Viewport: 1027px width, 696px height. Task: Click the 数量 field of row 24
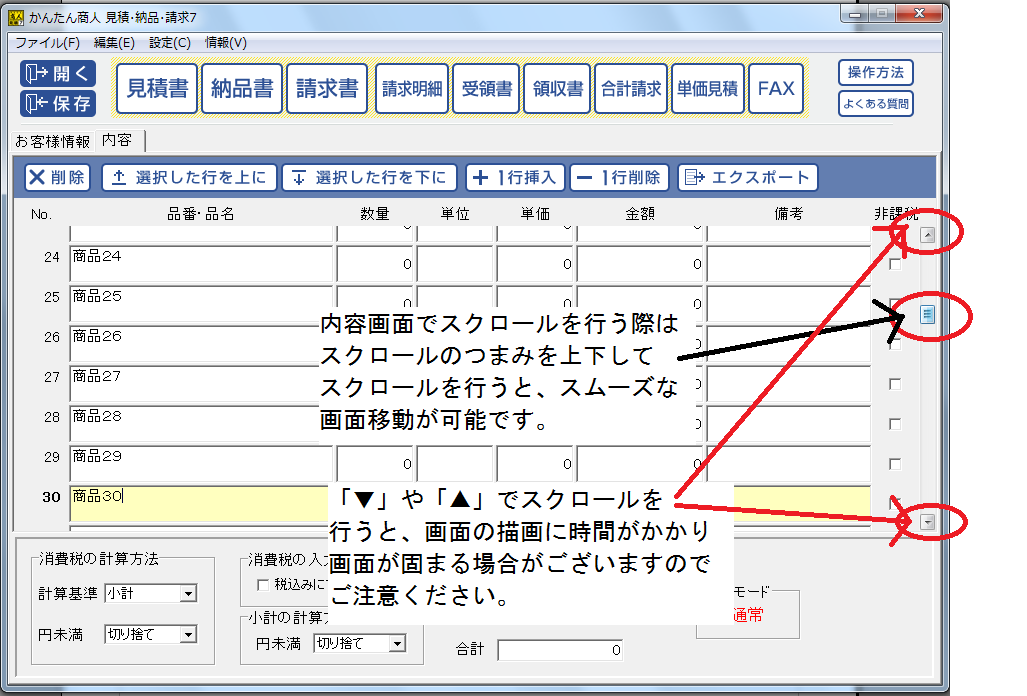[375, 265]
